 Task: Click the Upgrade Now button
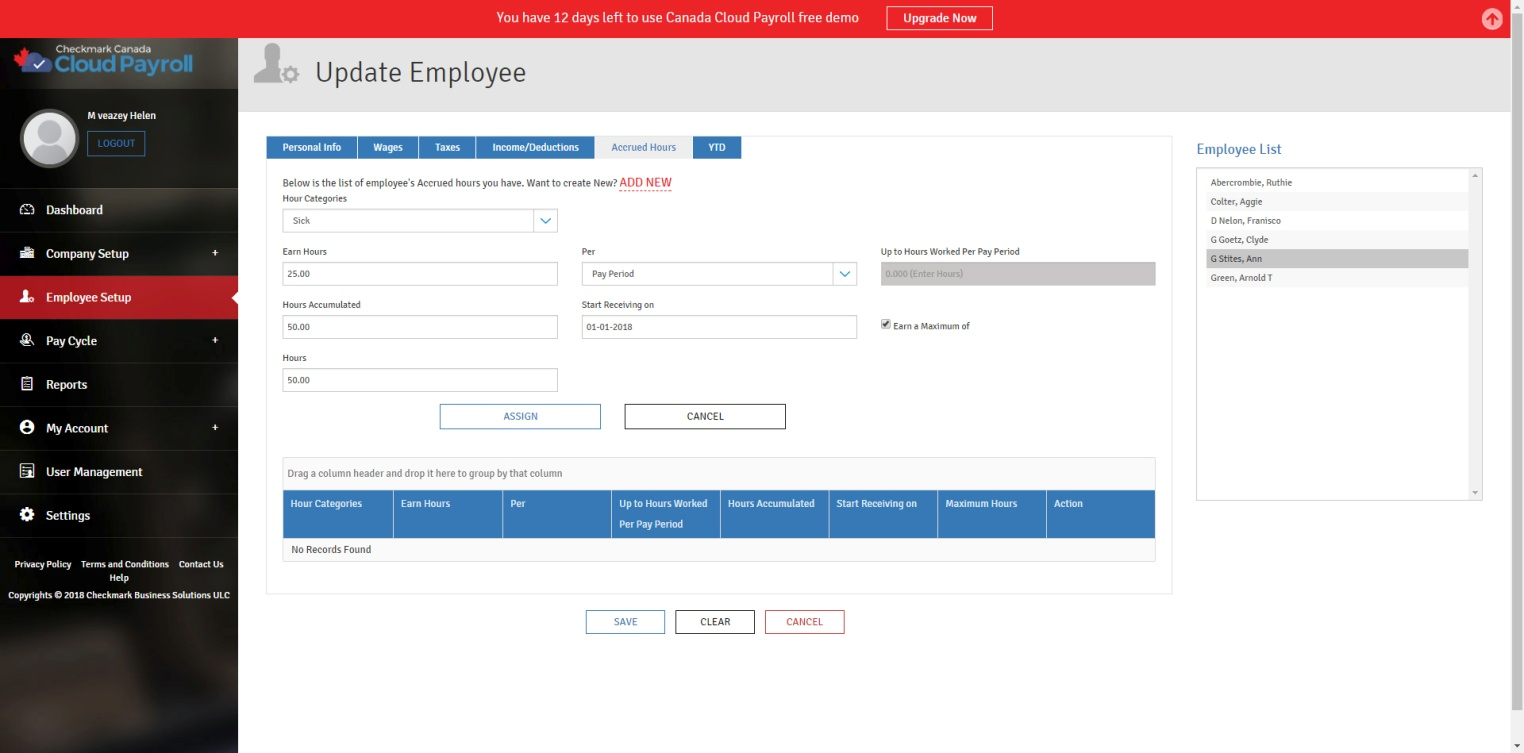(x=939, y=18)
